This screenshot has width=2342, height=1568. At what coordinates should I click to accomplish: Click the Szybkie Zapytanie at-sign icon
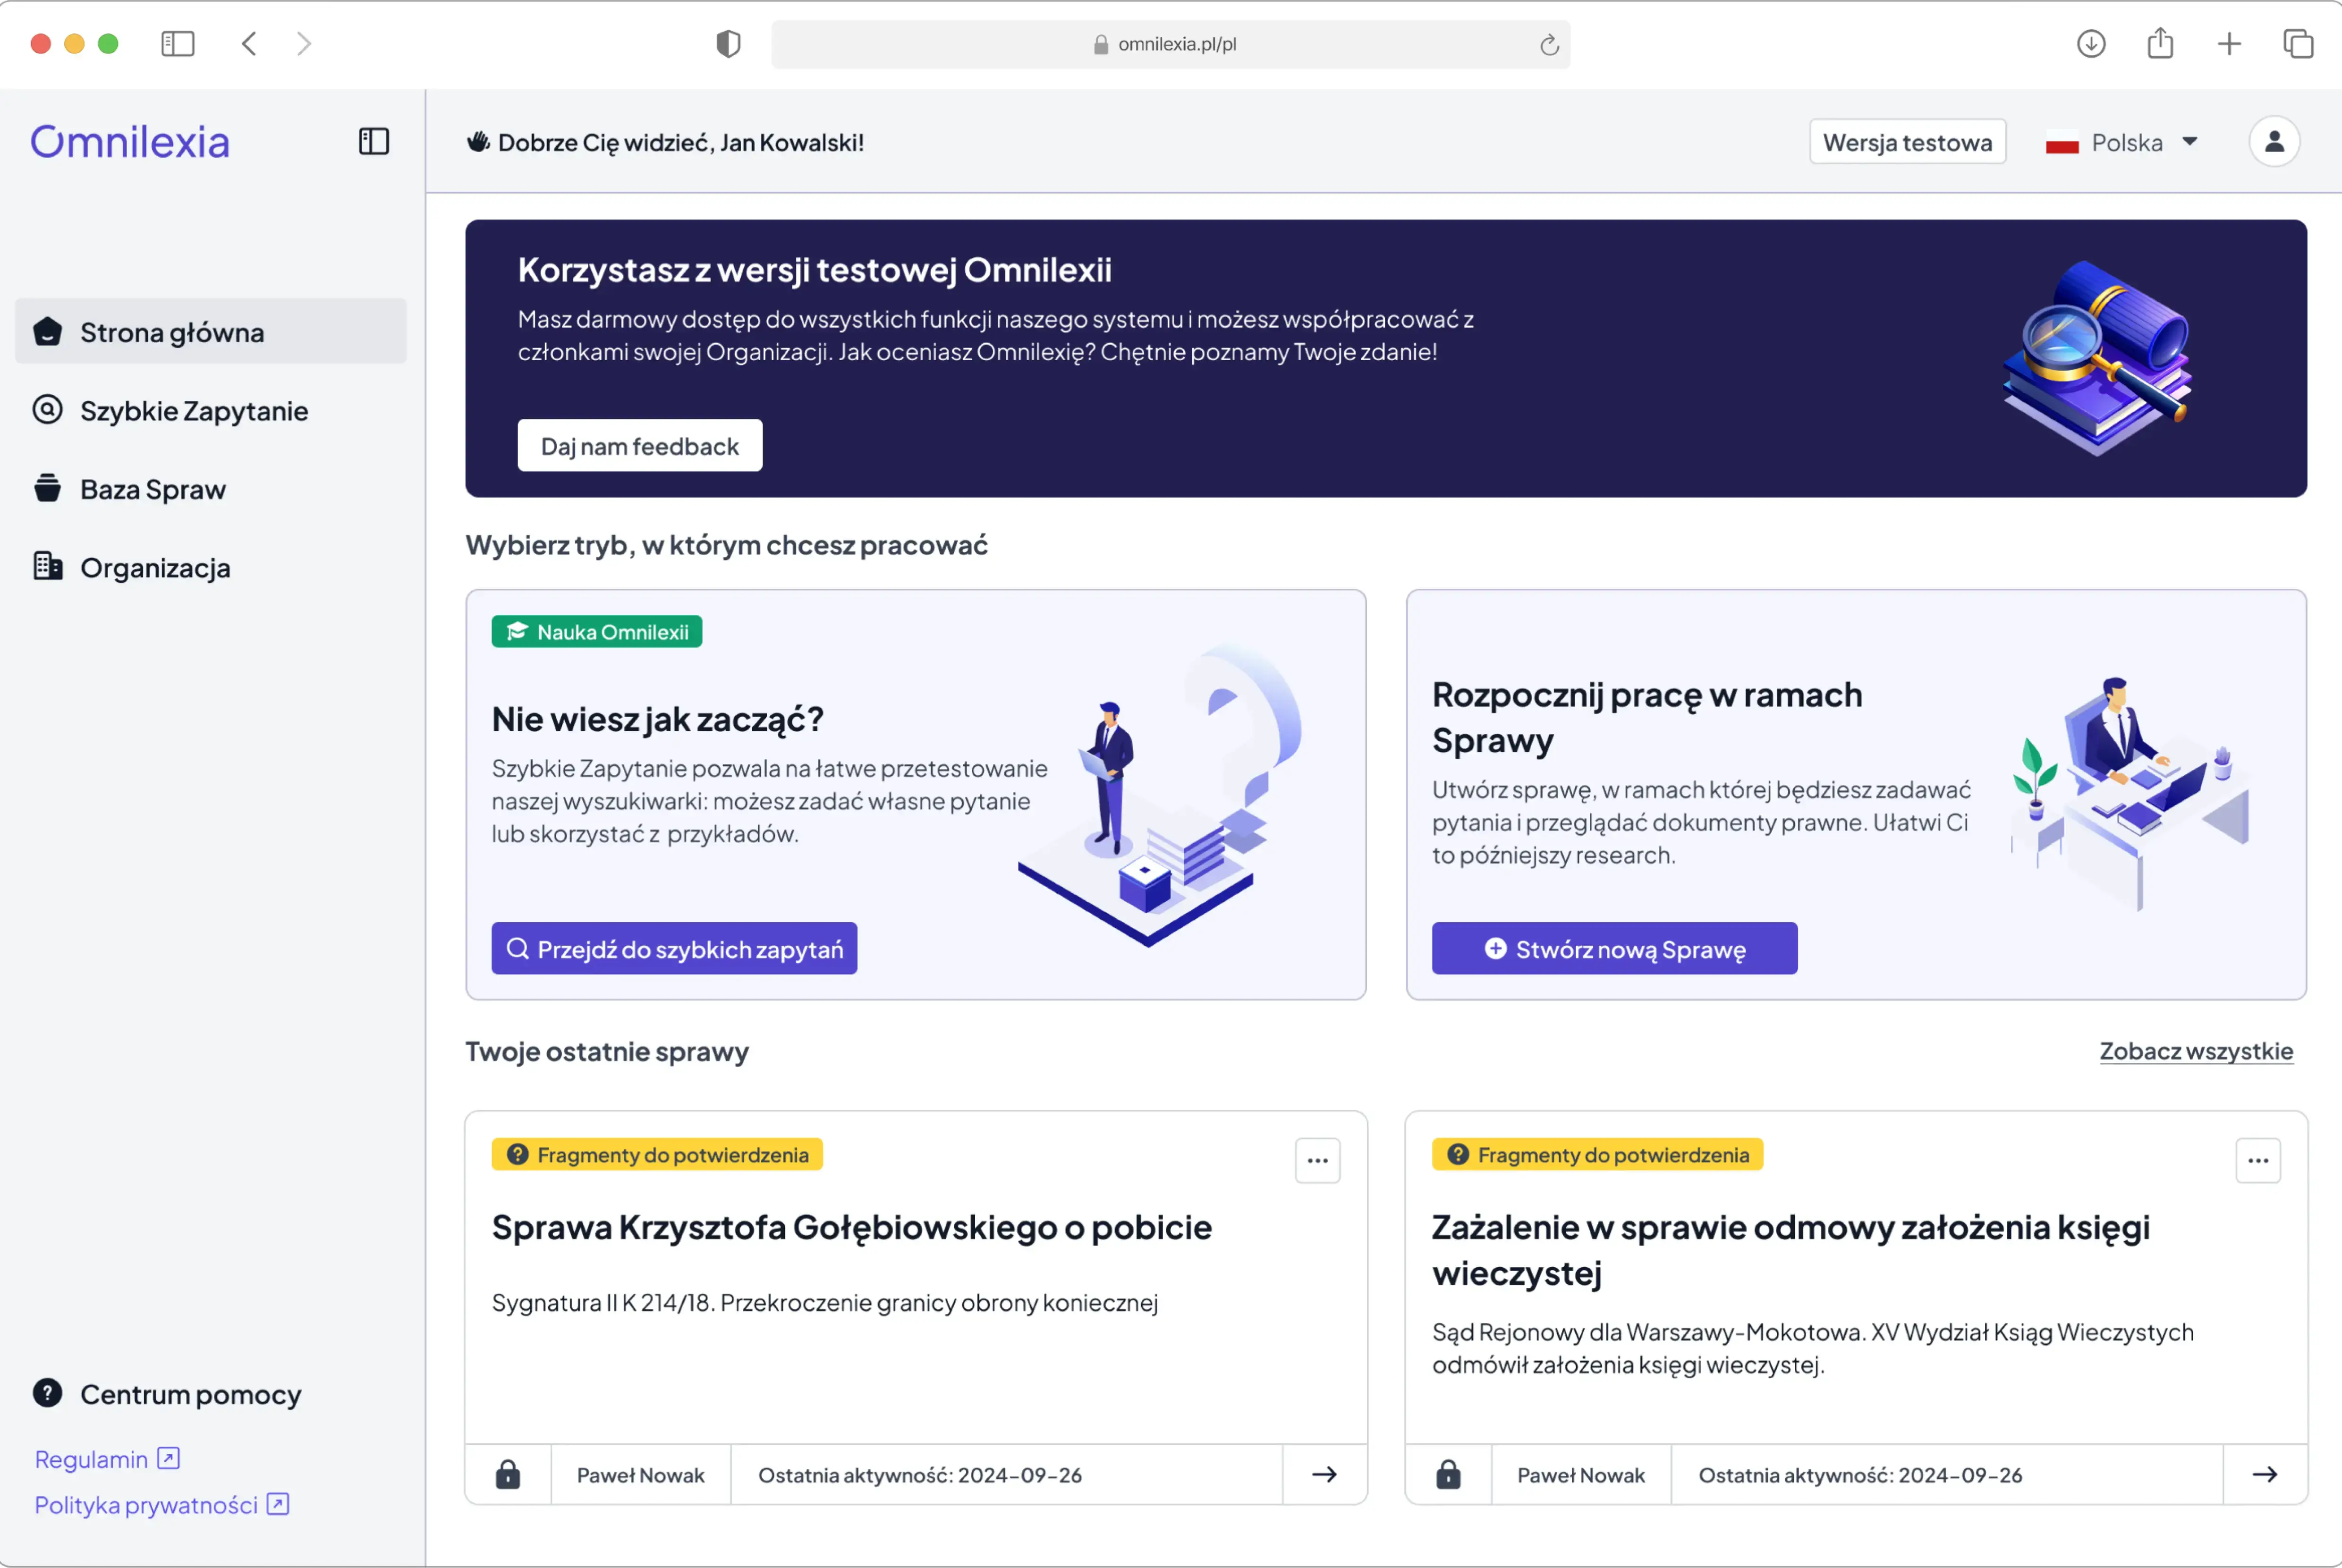[47, 409]
